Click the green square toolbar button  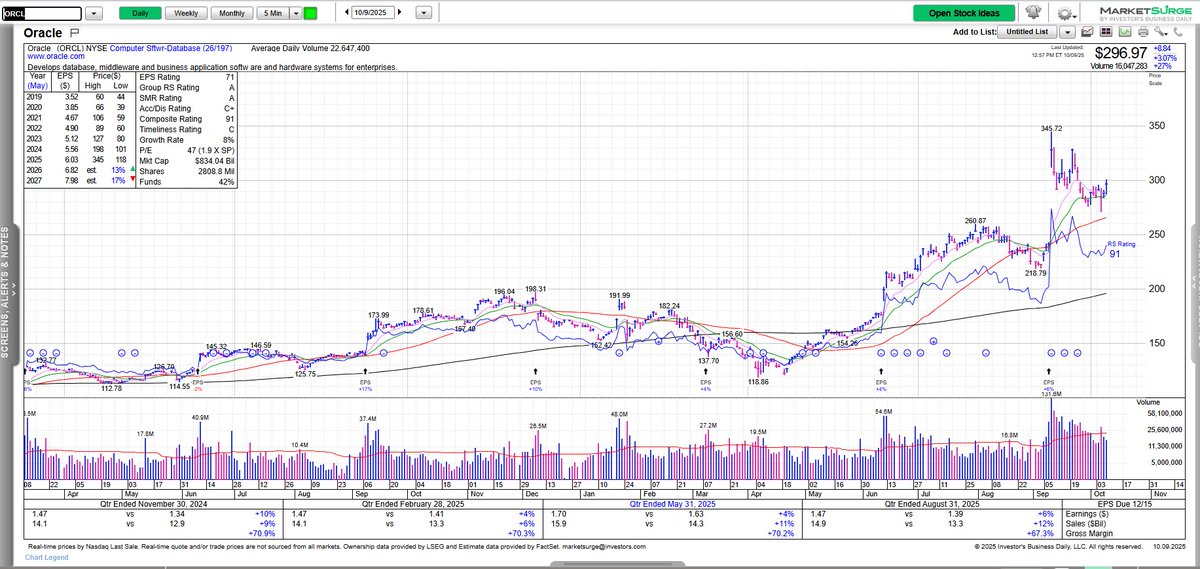tap(310, 13)
